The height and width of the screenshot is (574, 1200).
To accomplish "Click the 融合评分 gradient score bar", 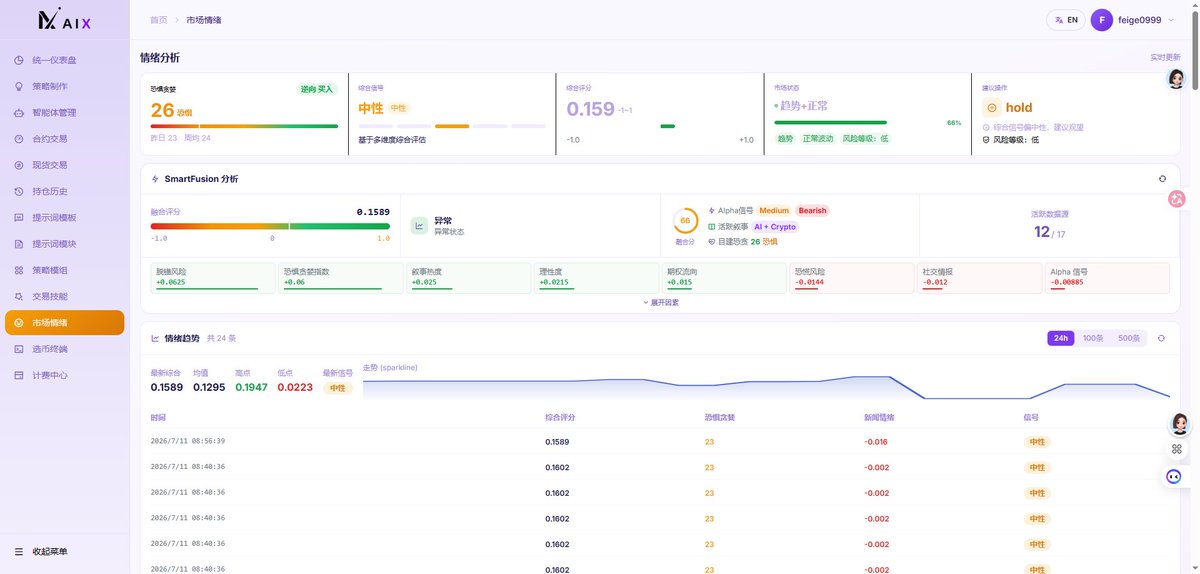I will click(x=270, y=226).
